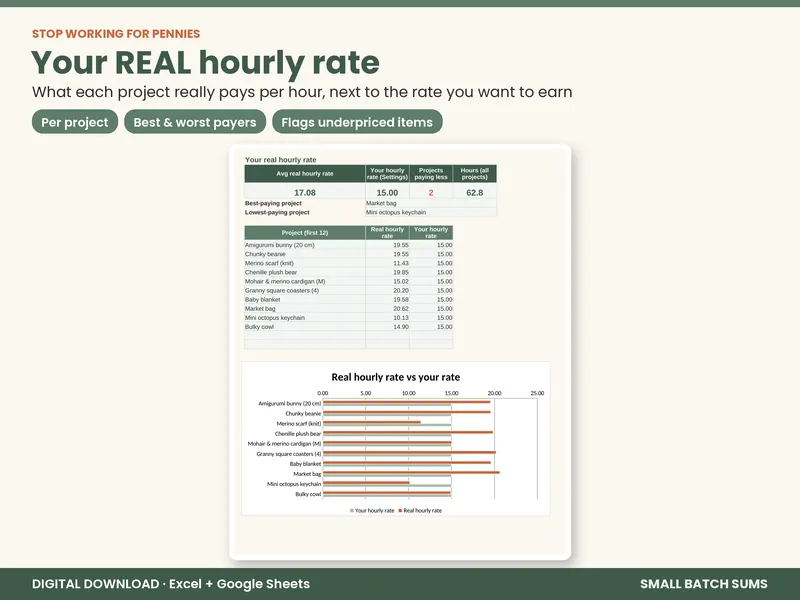800x600 pixels.
Task: Select 'Market bag' row in project table
Action: (348, 309)
